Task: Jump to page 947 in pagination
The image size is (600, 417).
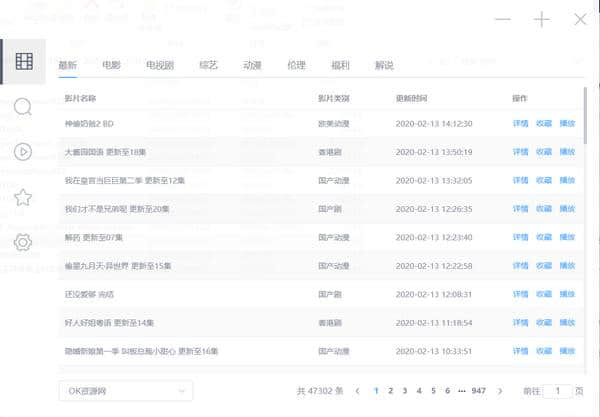Action: pos(479,391)
